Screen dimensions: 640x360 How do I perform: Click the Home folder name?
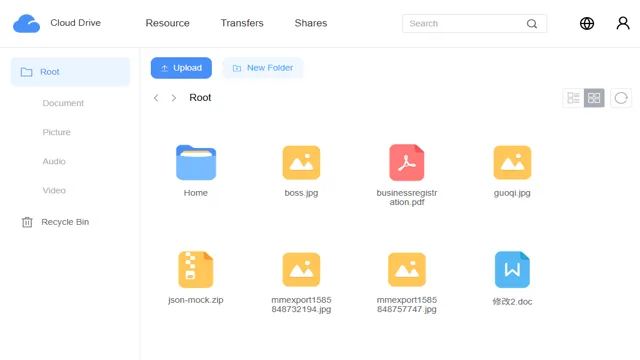pyautogui.click(x=196, y=193)
